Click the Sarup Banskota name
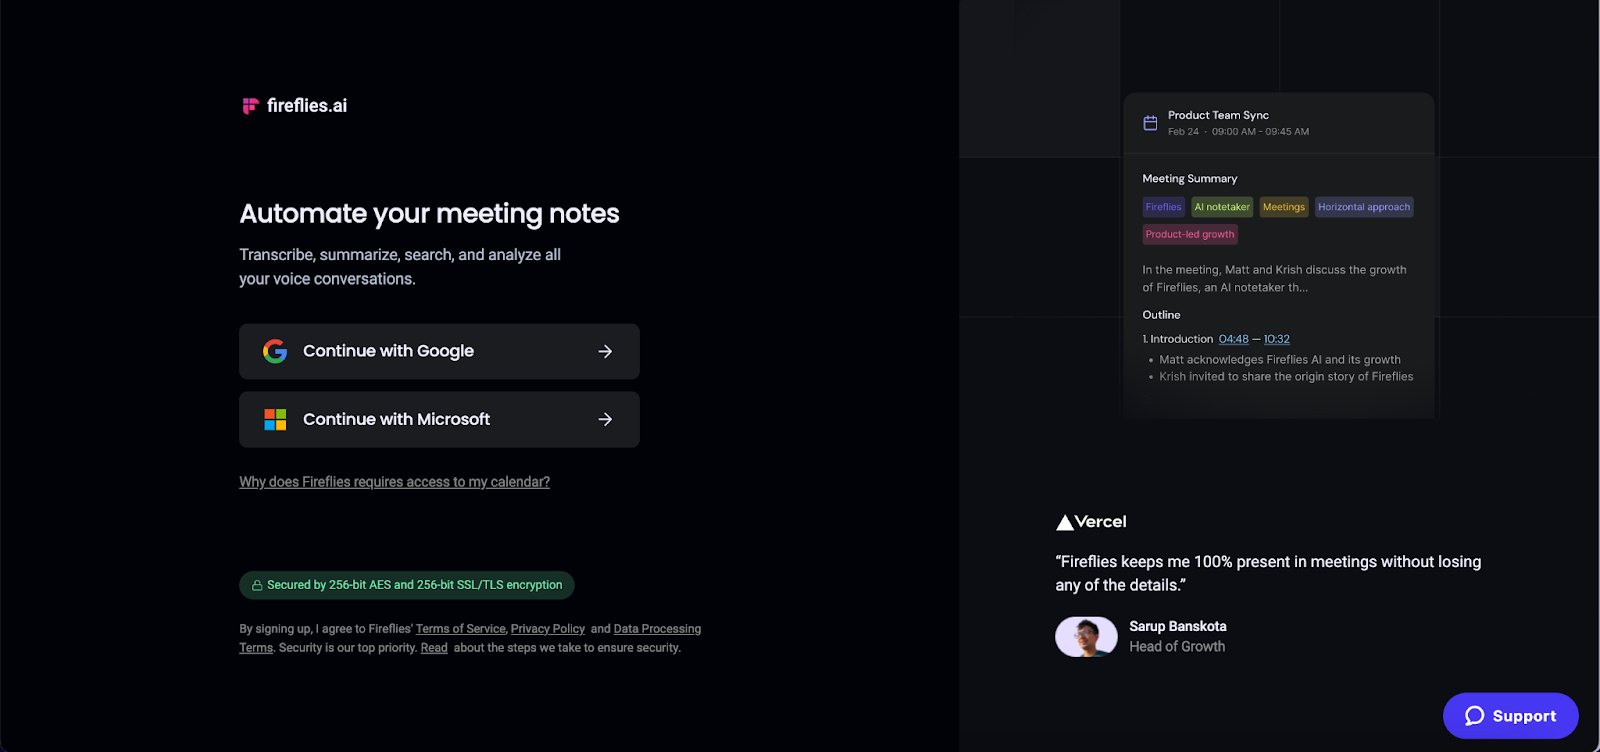This screenshot has width=1600, height=752. [x=1178, y=626]
